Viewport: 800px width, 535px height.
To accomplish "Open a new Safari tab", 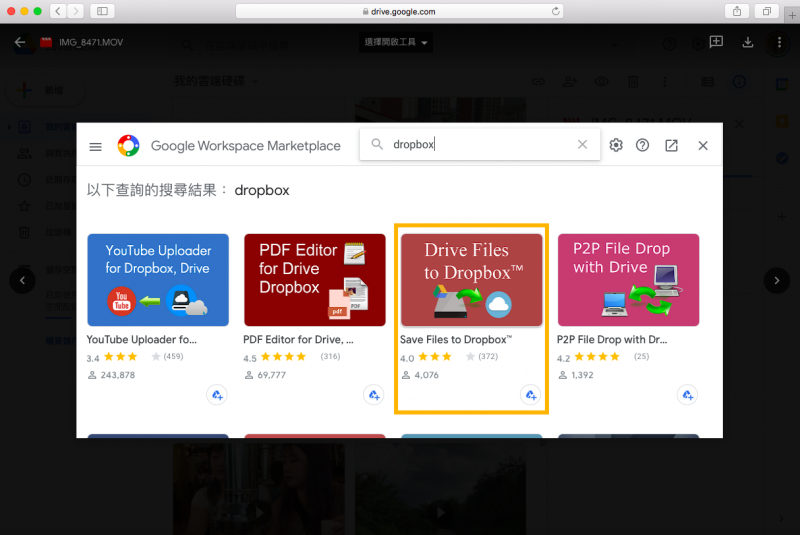I will pyautogui.click(x=792, y=15).
